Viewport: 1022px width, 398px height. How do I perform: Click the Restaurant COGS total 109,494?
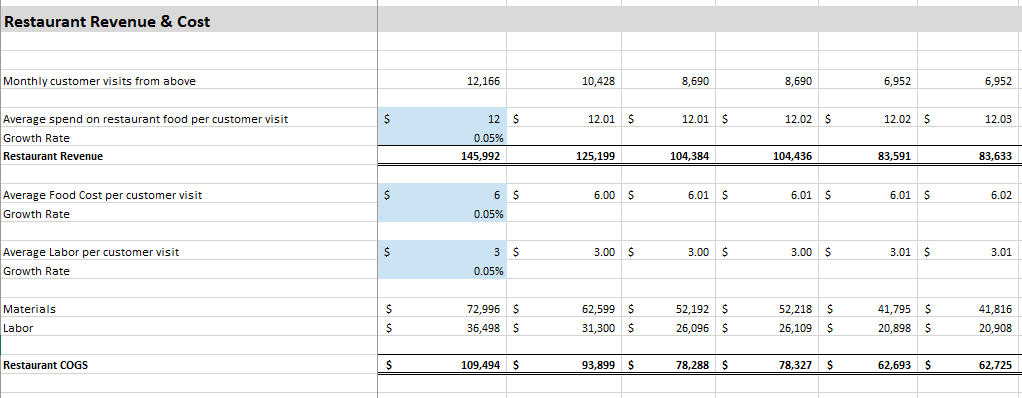tap(442, 365)
